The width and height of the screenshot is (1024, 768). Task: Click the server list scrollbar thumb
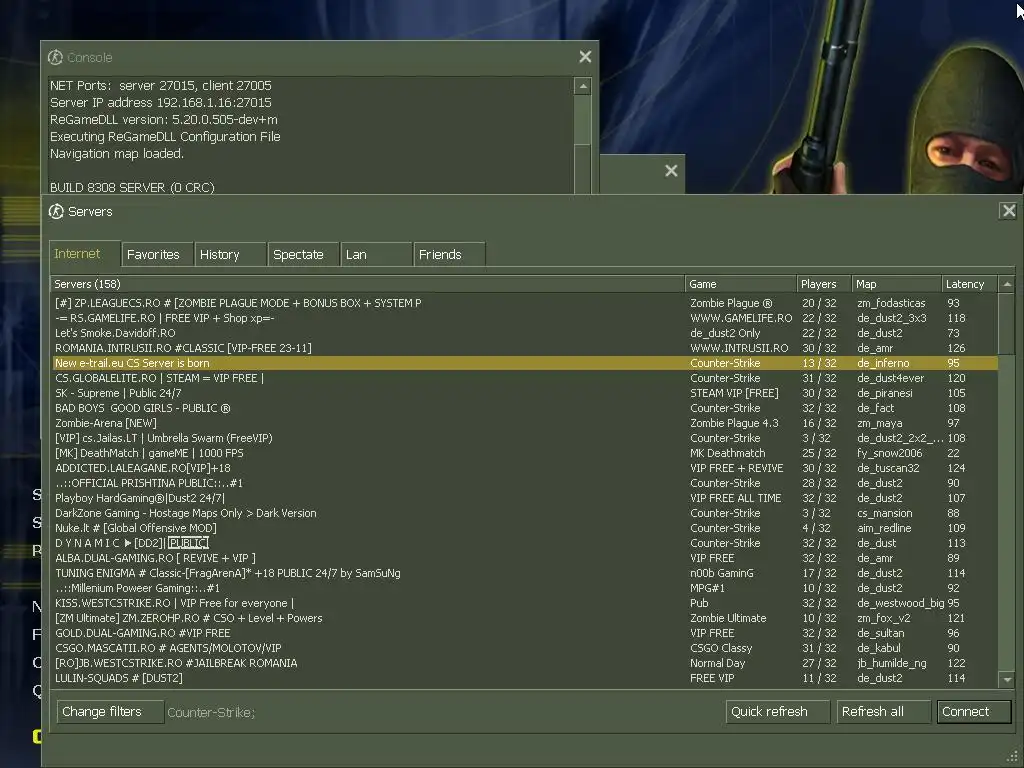pos(1006,323)
